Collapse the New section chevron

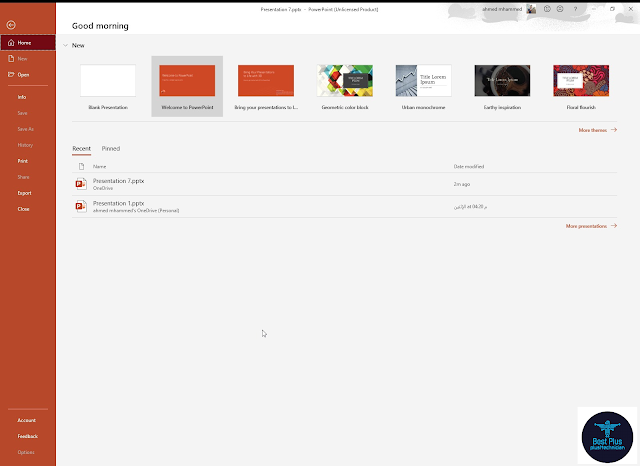[x=65, y=45]
